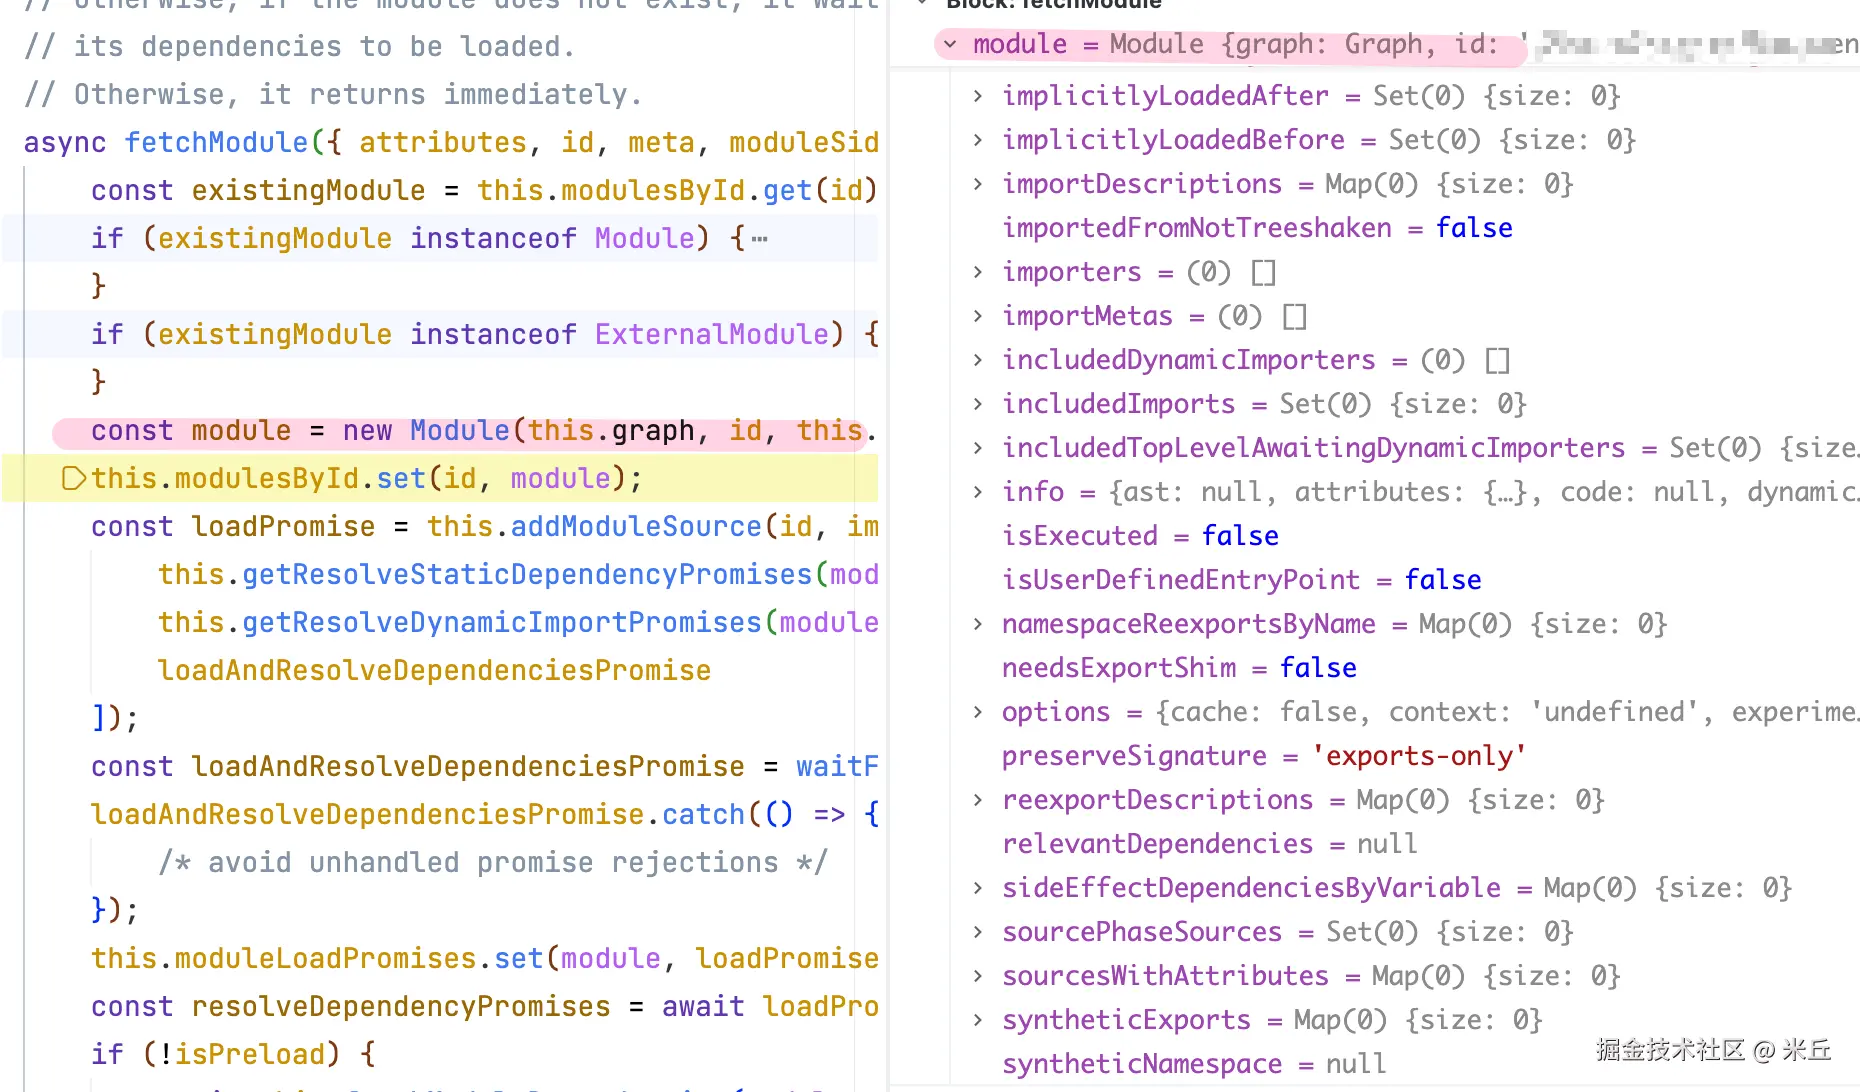Viewport: 1860px width, 1092px height.
Task: Click addModuleSource call in code
Action: tap(636, 526)
